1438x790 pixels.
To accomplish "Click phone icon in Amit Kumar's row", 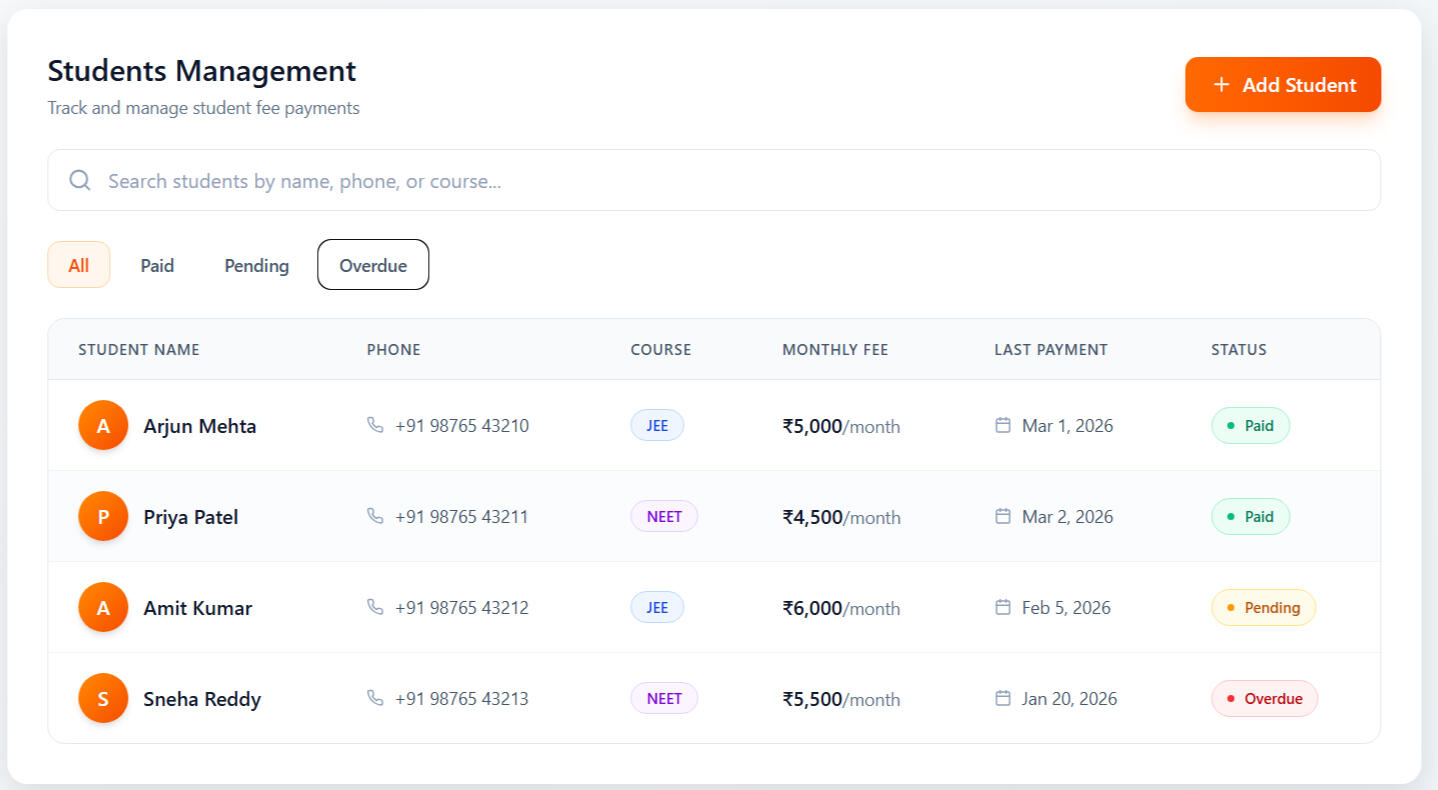I will coord(375,607).
